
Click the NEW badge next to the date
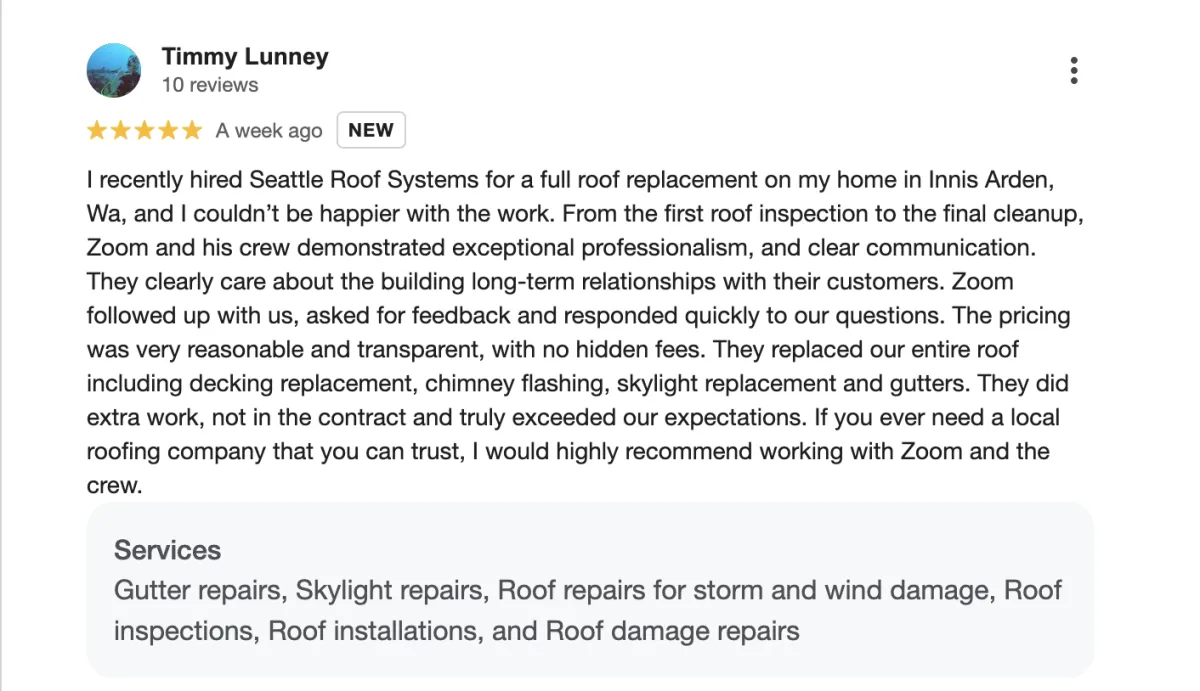pyautogui.click(x=371, y=130)
